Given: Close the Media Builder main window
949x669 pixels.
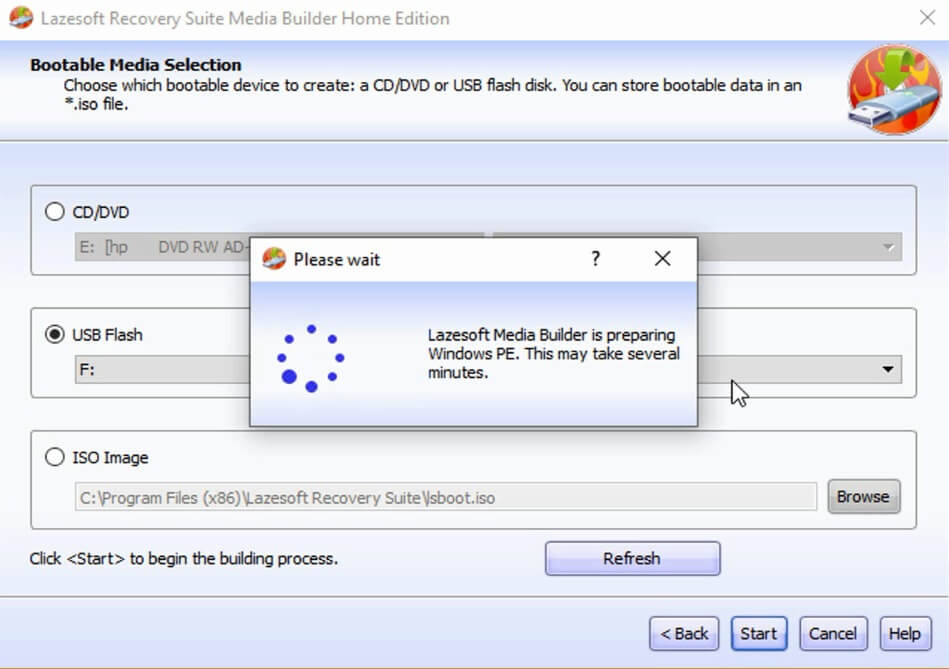Looking at the screenshot, I should pos(927,18).
